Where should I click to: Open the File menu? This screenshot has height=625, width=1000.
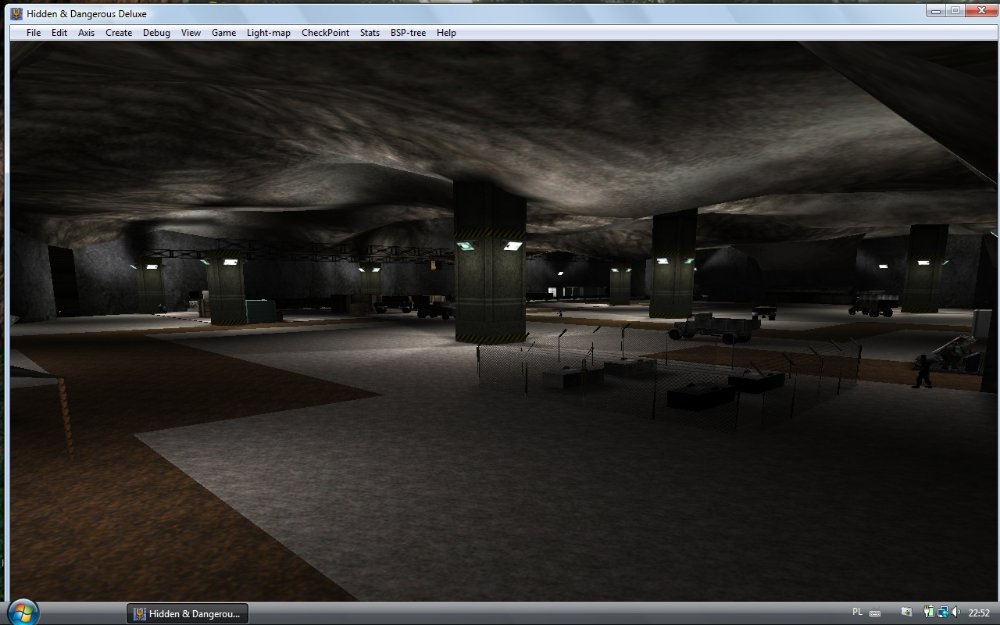pyautogui.click(x=33, y=33)
